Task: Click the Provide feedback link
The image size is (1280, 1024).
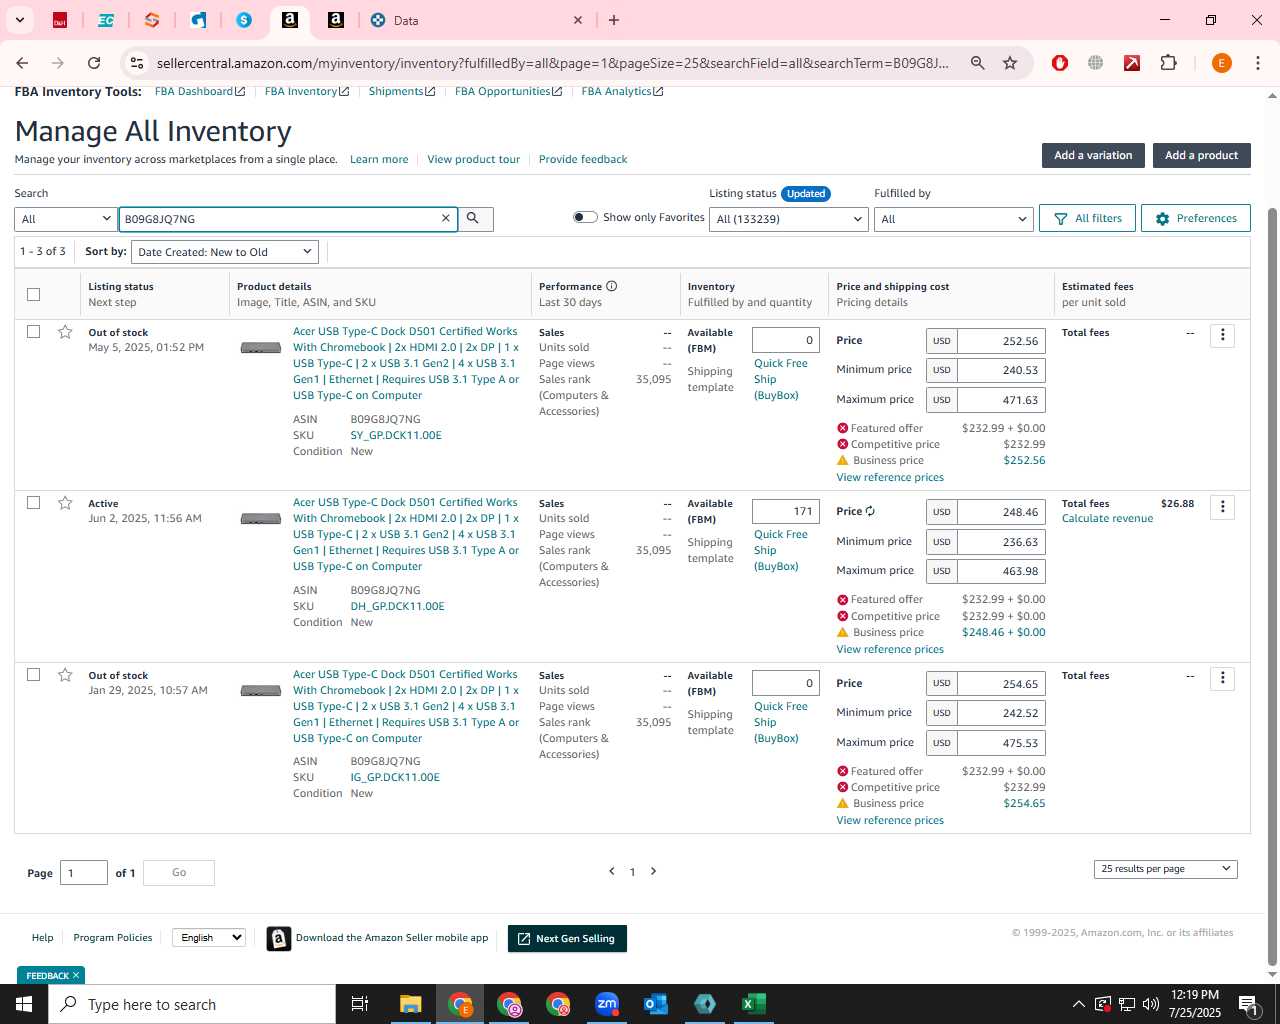Action: (x=583, y=159)
